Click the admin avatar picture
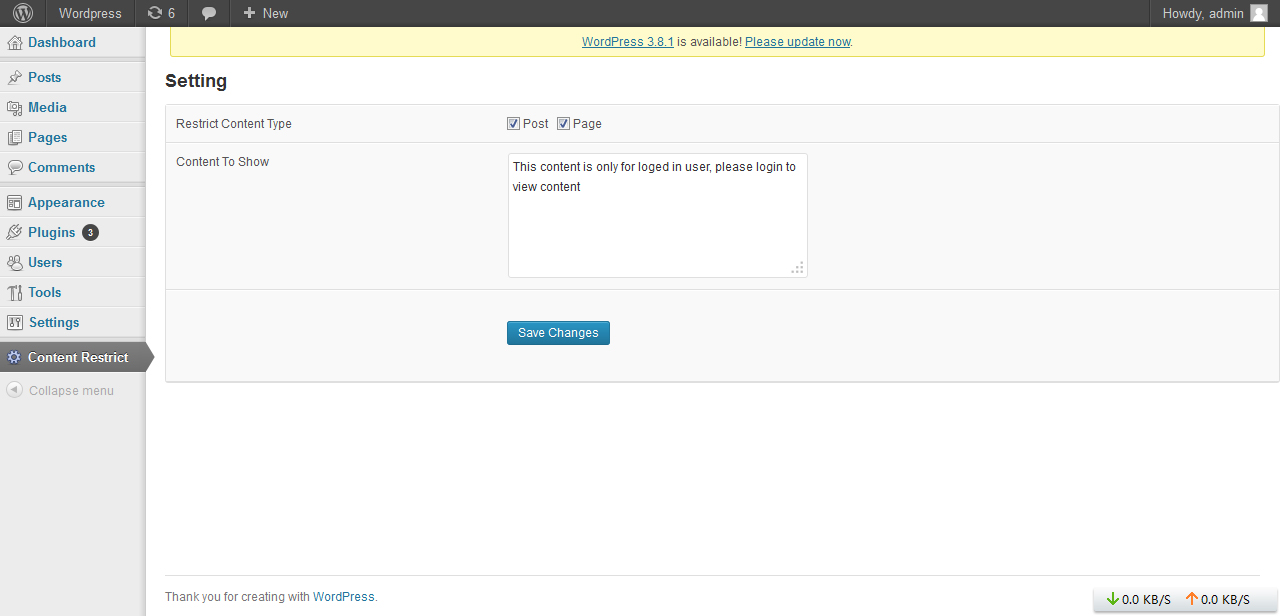 point(1259,13)
